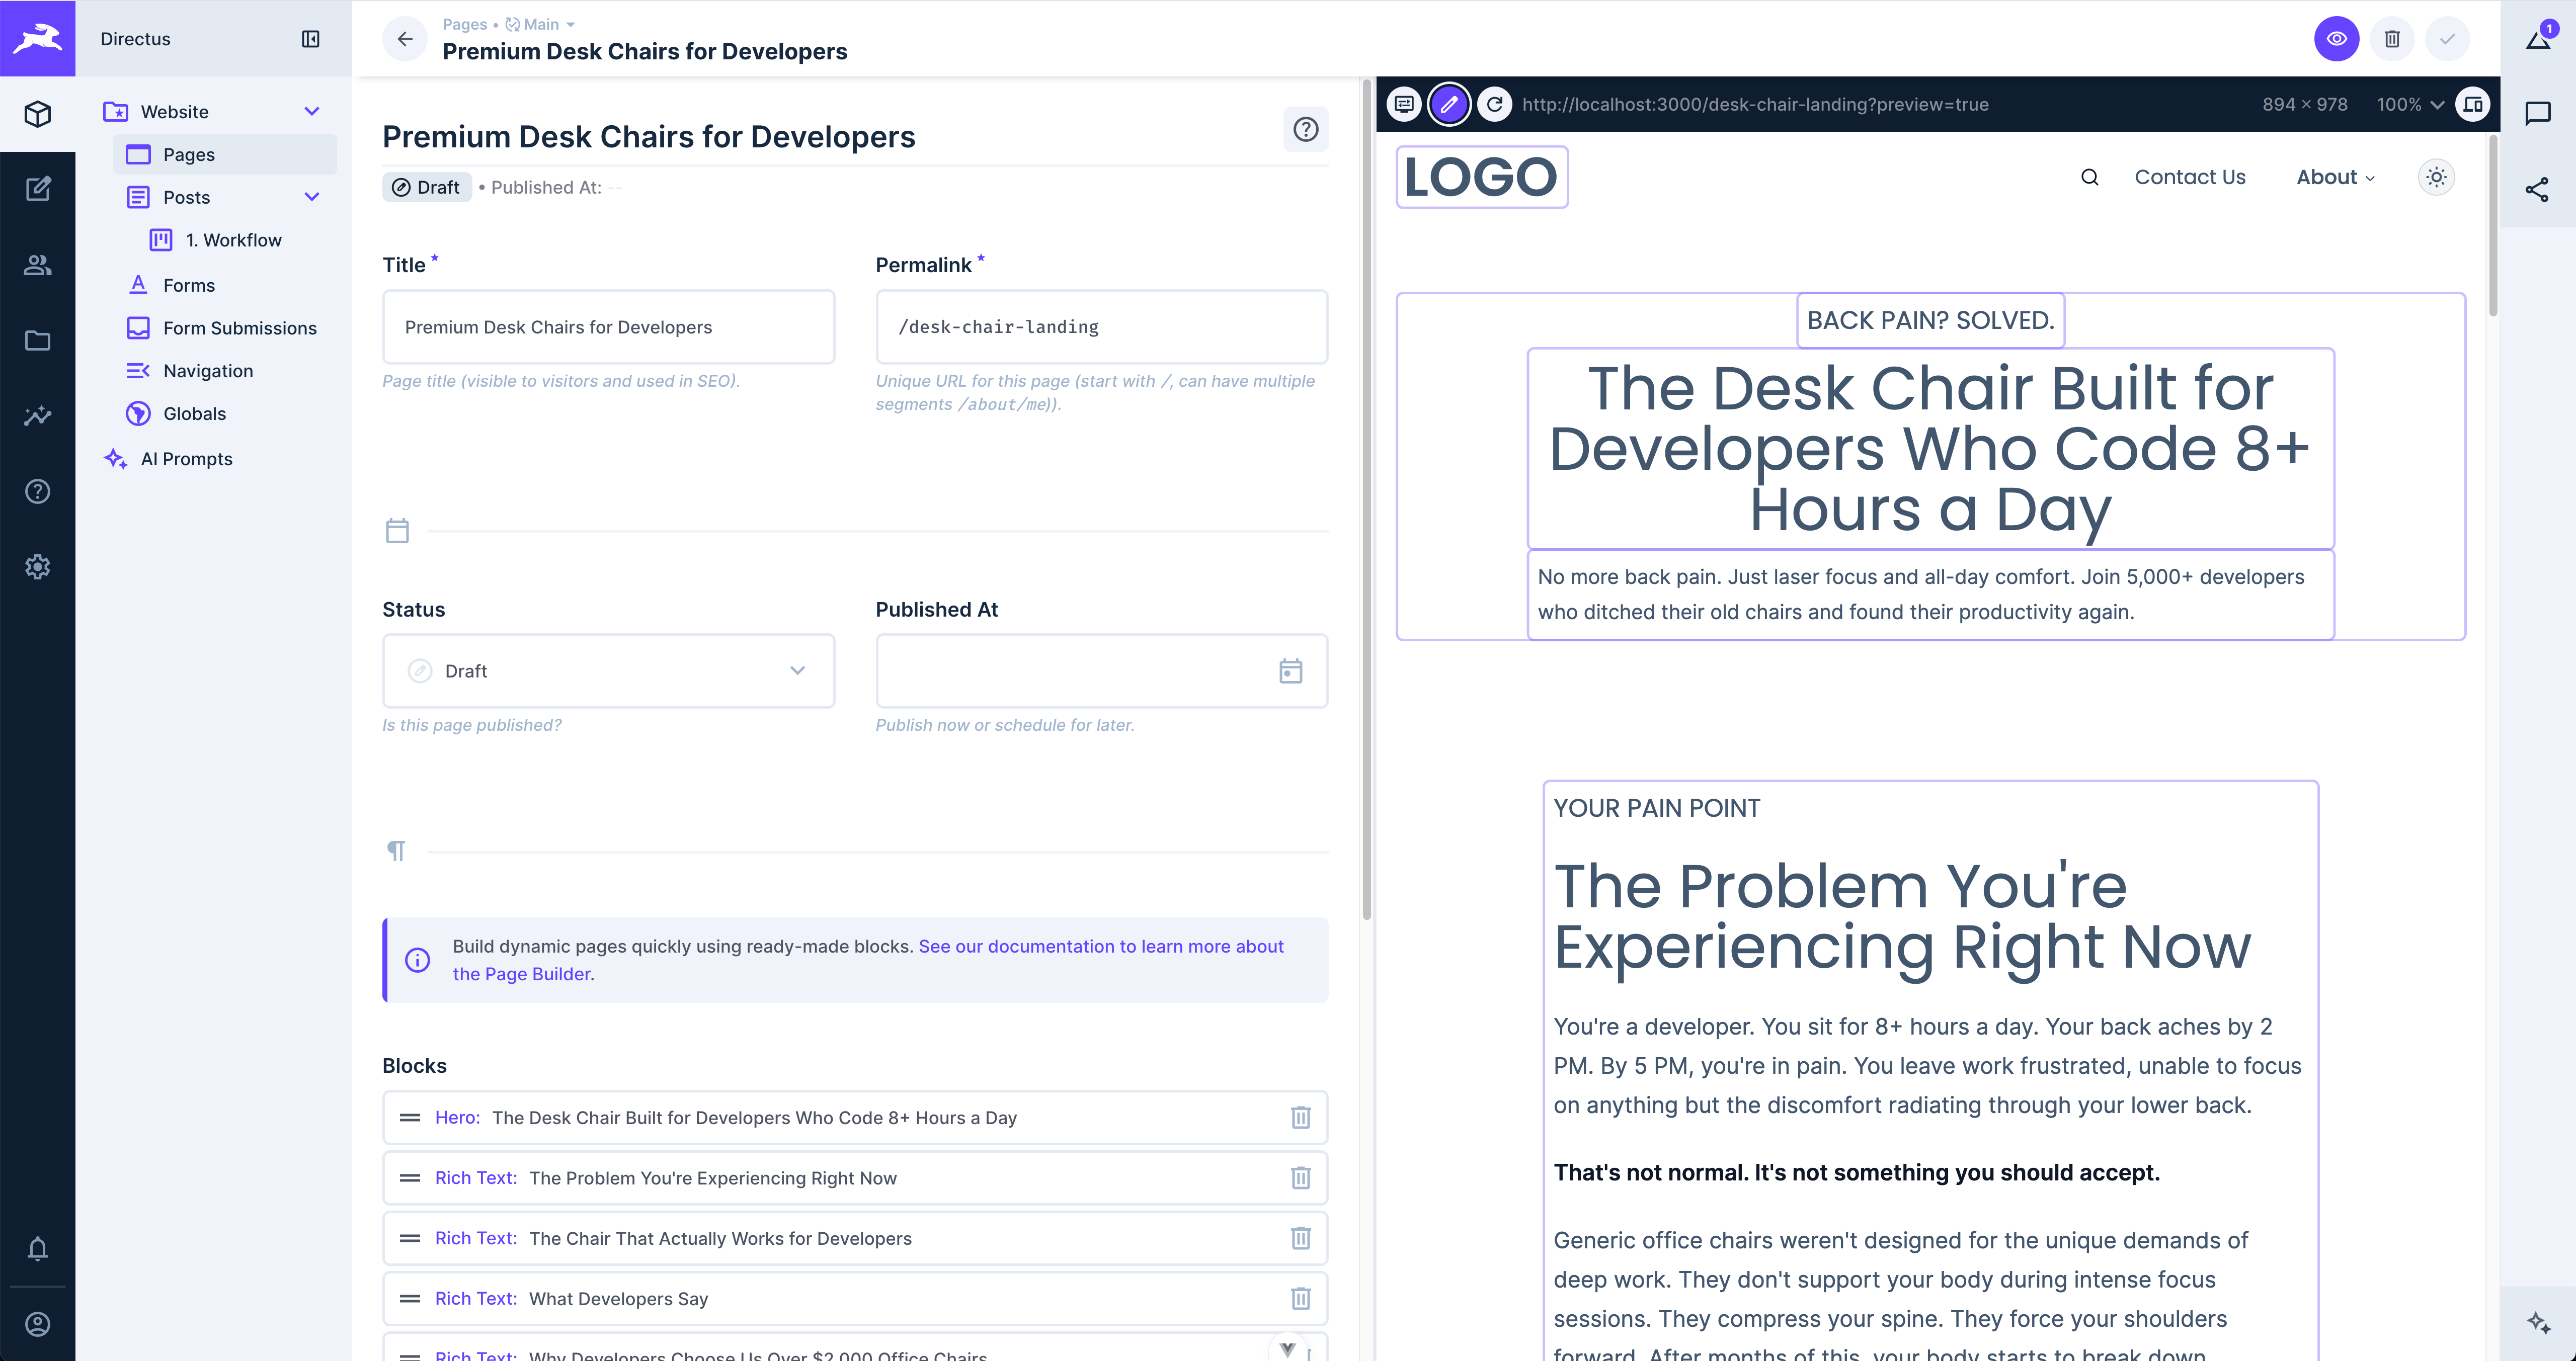Image resolution: width=2576 pixels, height=1361 pixels.
Task: Click the form panel vertical scrollbar
Action: tap(1366, 500)
